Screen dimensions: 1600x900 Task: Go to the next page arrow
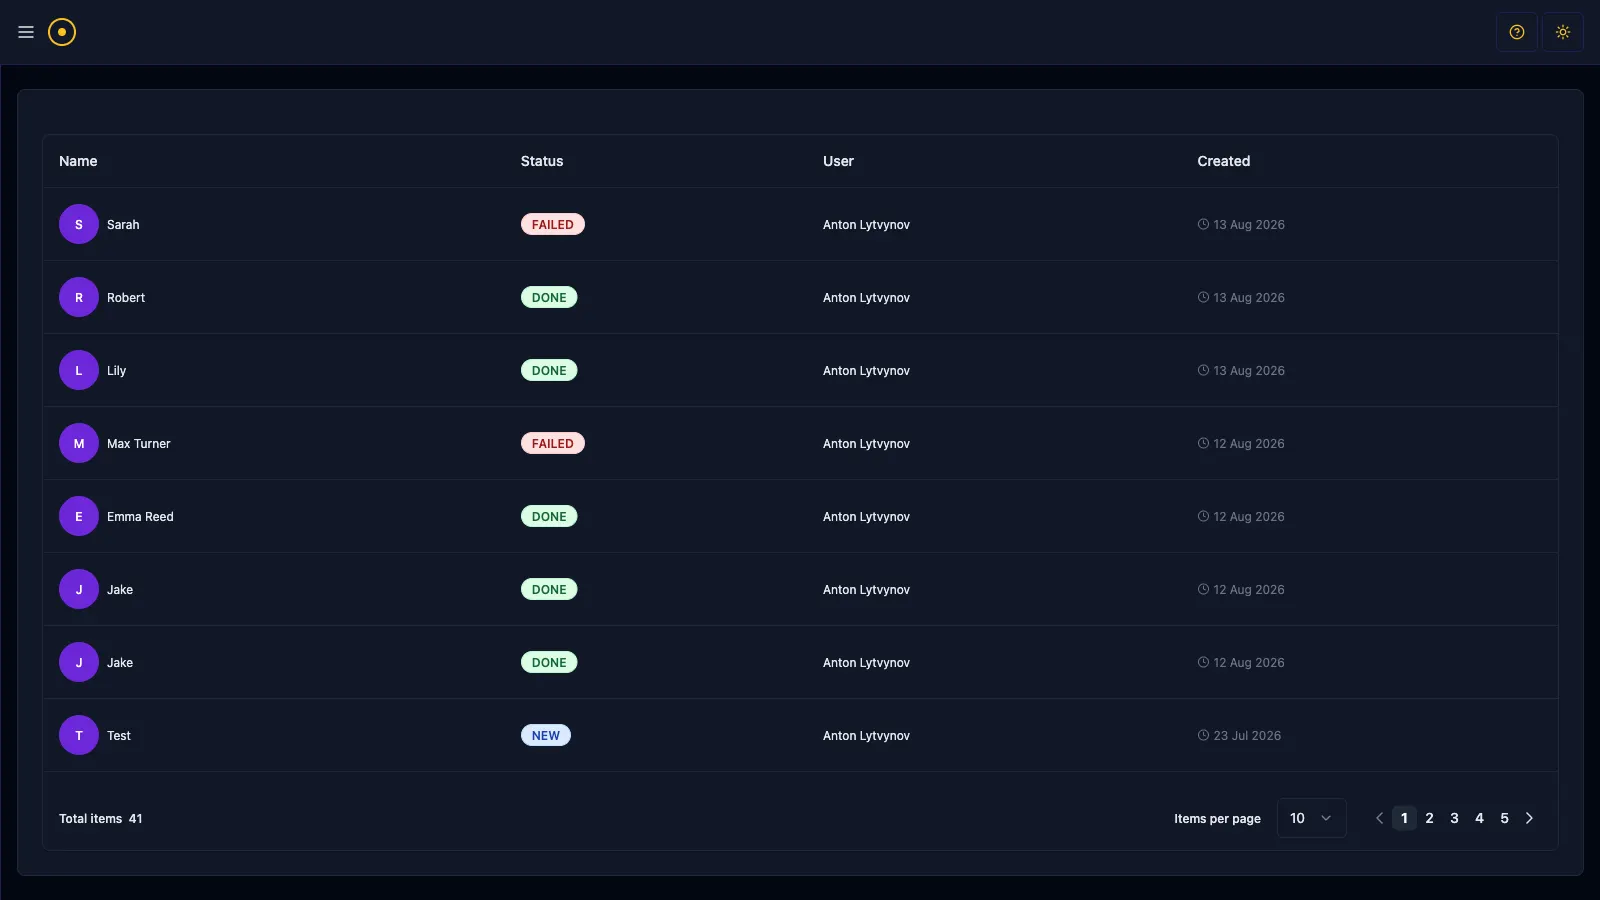[1529, 818]
